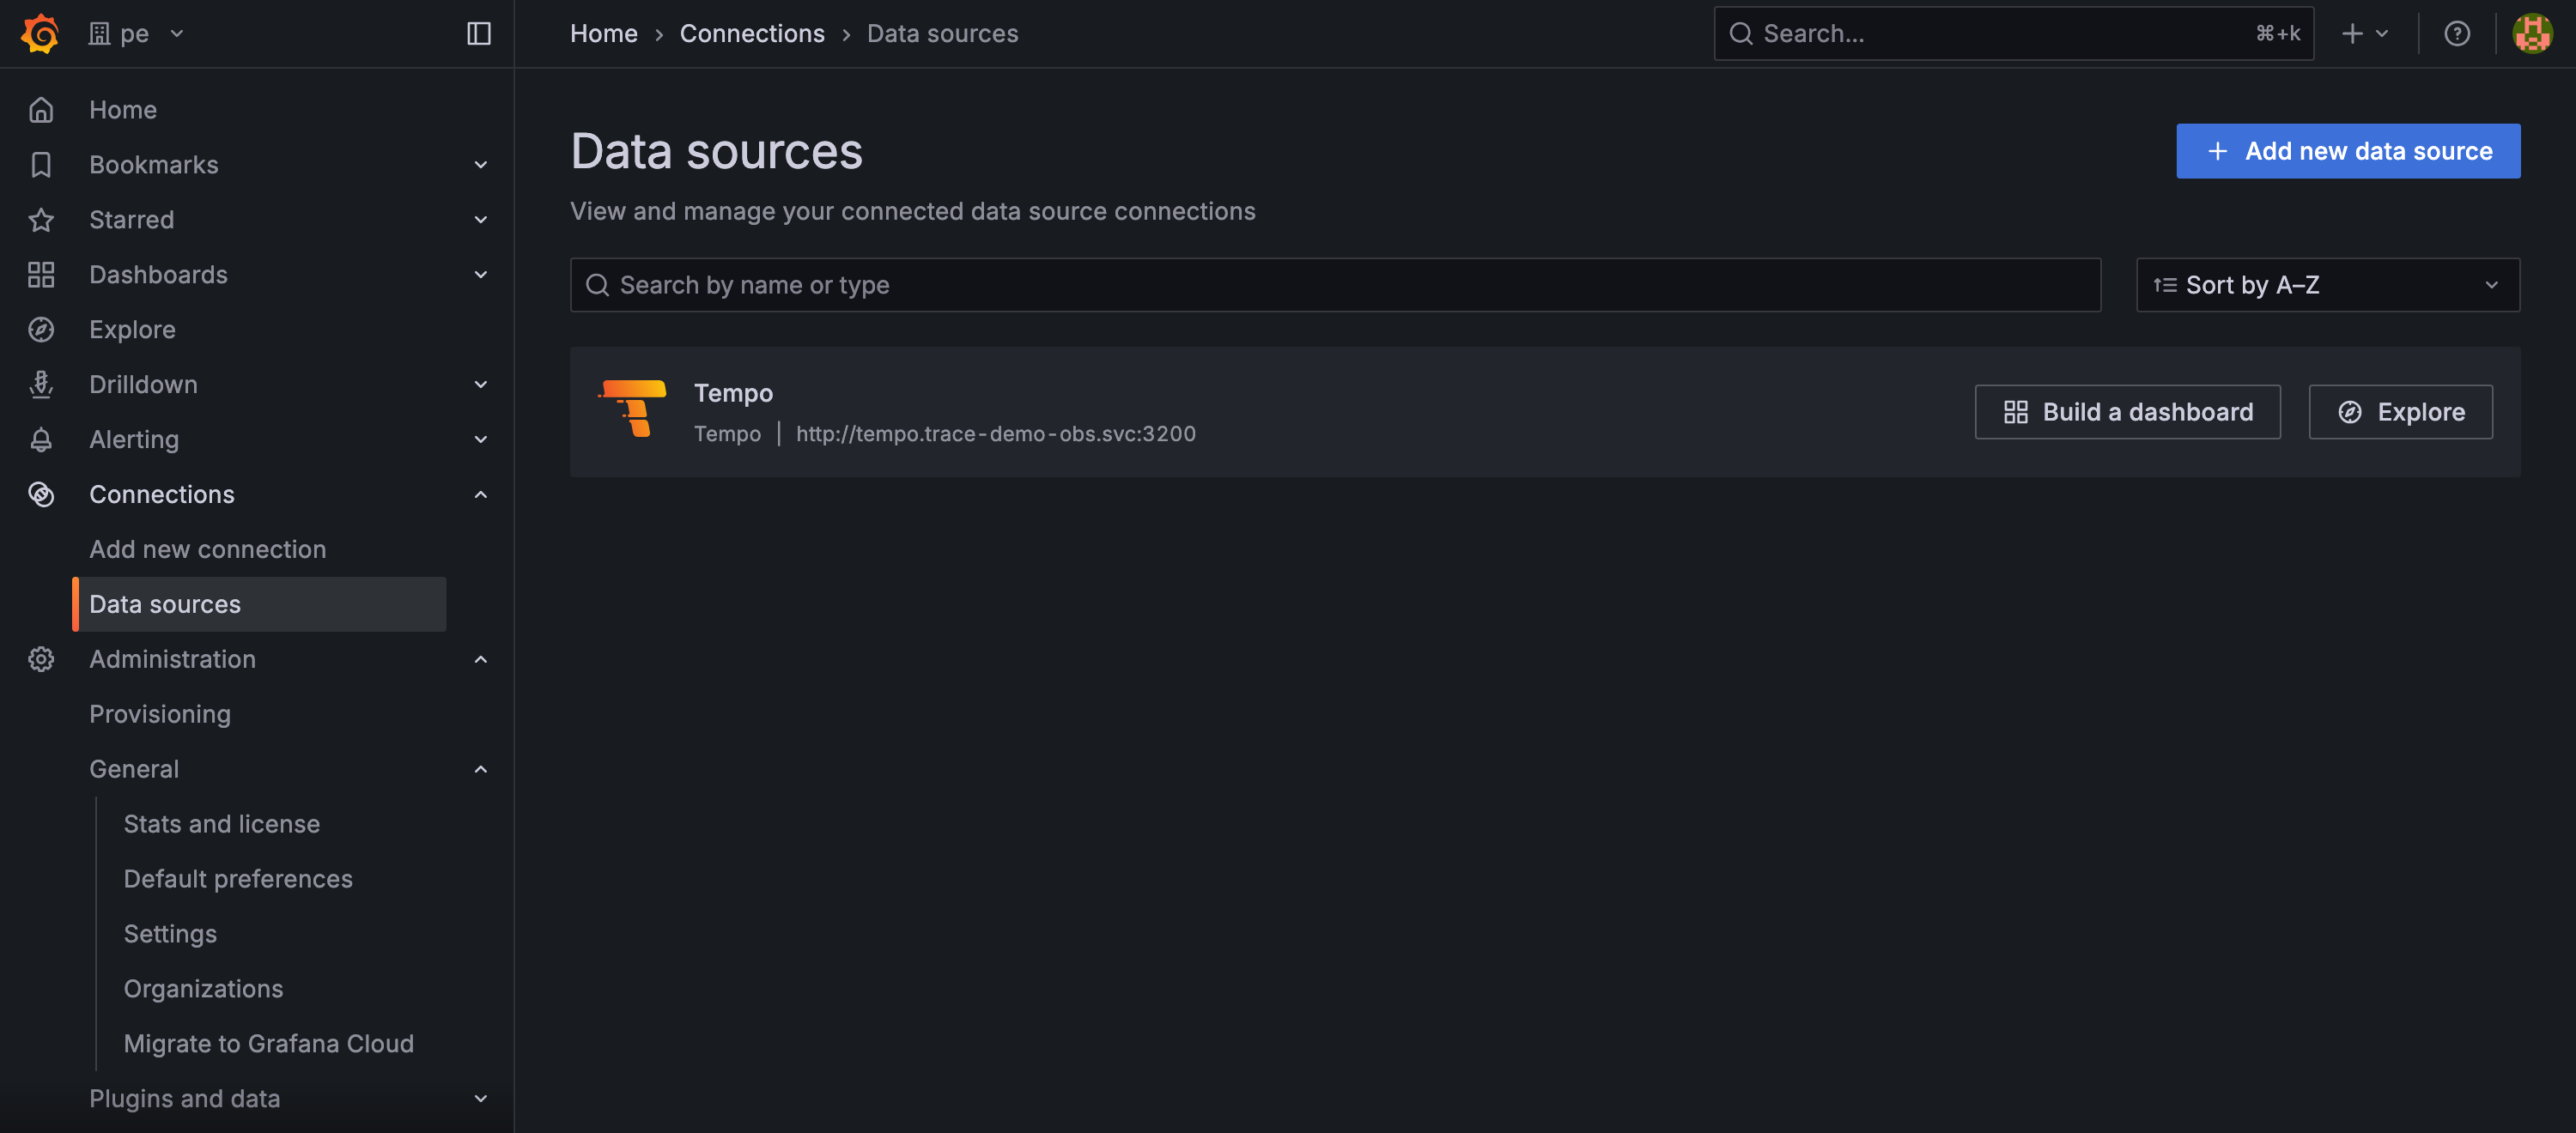Open Default preferences page
Viewport: 2576px width, 1133px height.
point(237,879)
